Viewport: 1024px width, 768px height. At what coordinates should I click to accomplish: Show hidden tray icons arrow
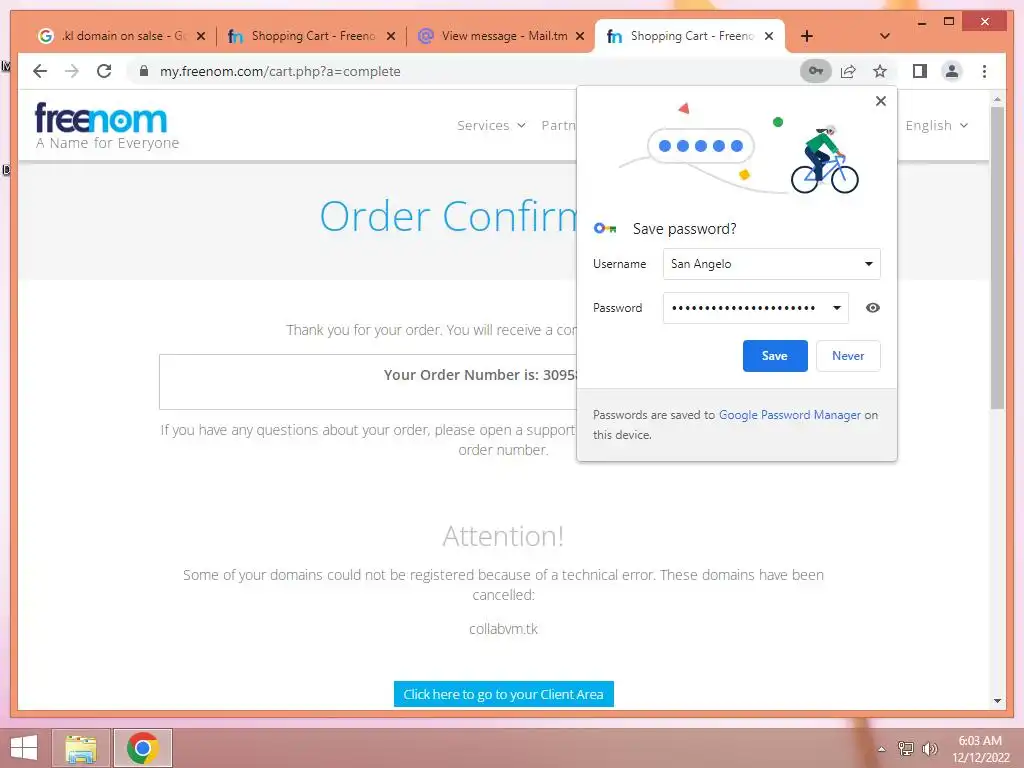click(882, 749)
